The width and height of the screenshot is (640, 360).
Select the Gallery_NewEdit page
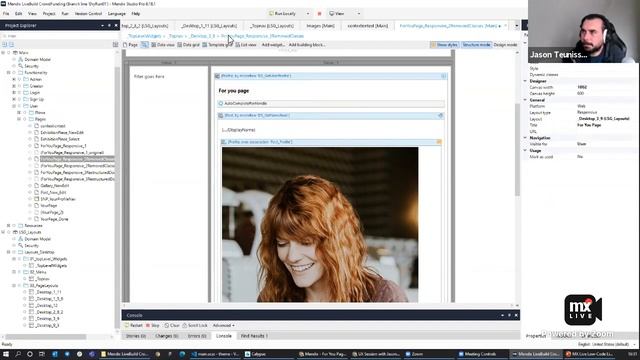click(x=55, y=186)
